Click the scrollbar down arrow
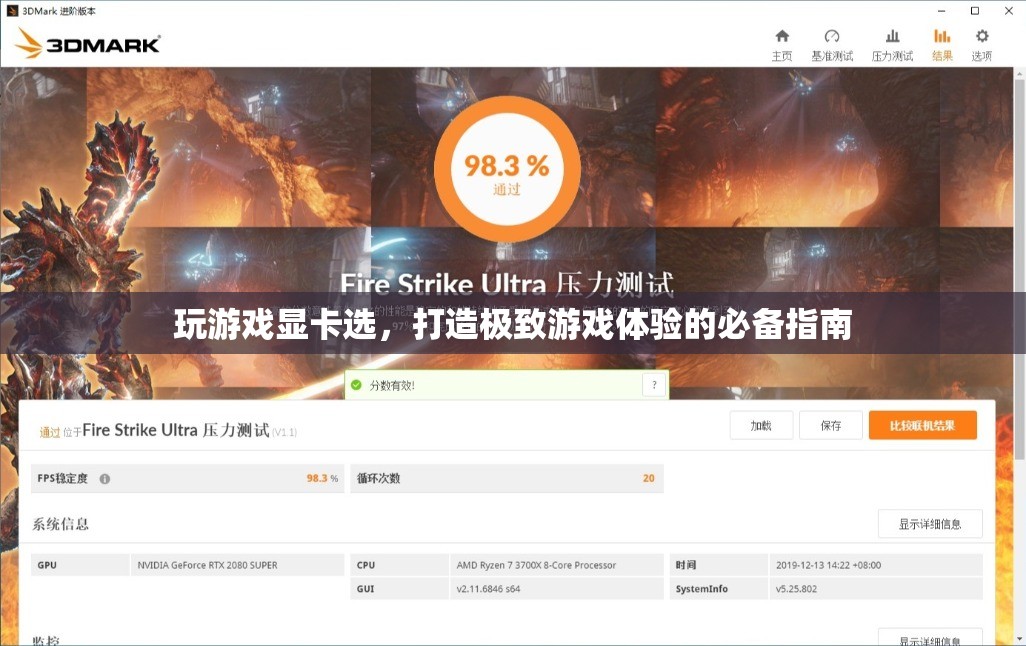This screenshot has width=1026, height=646. tap(1019, 638)
